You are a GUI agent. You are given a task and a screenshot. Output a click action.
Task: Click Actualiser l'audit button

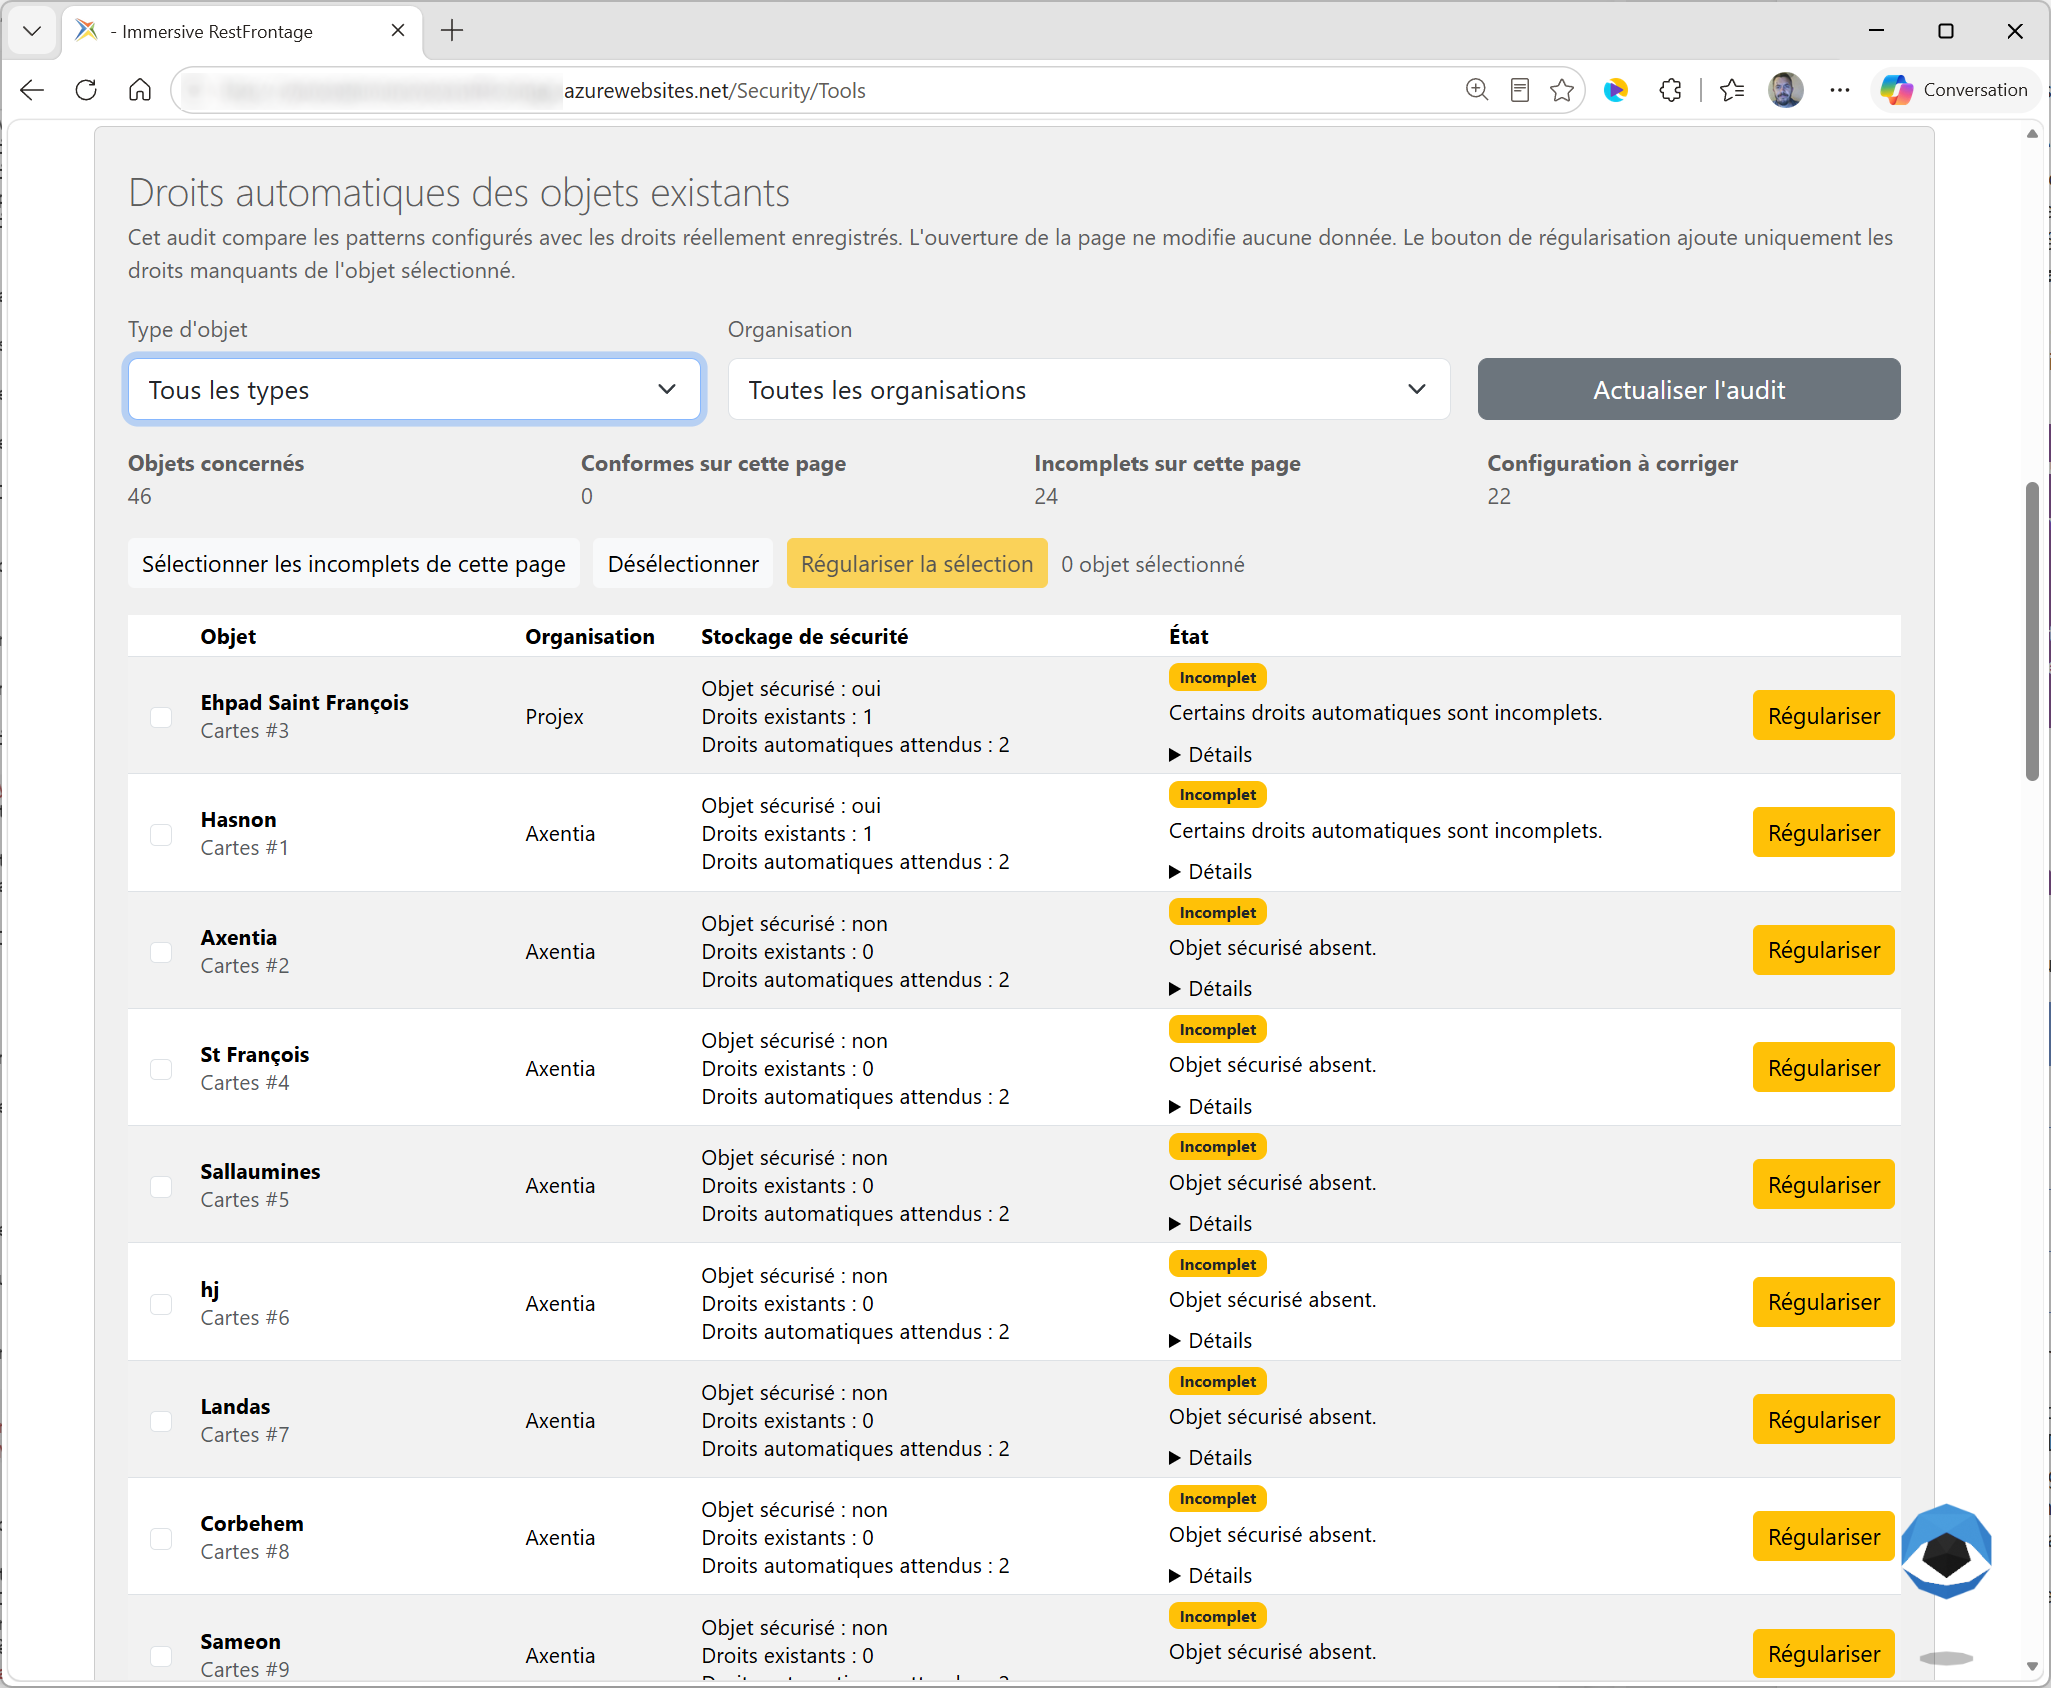tap(1689, 390)
